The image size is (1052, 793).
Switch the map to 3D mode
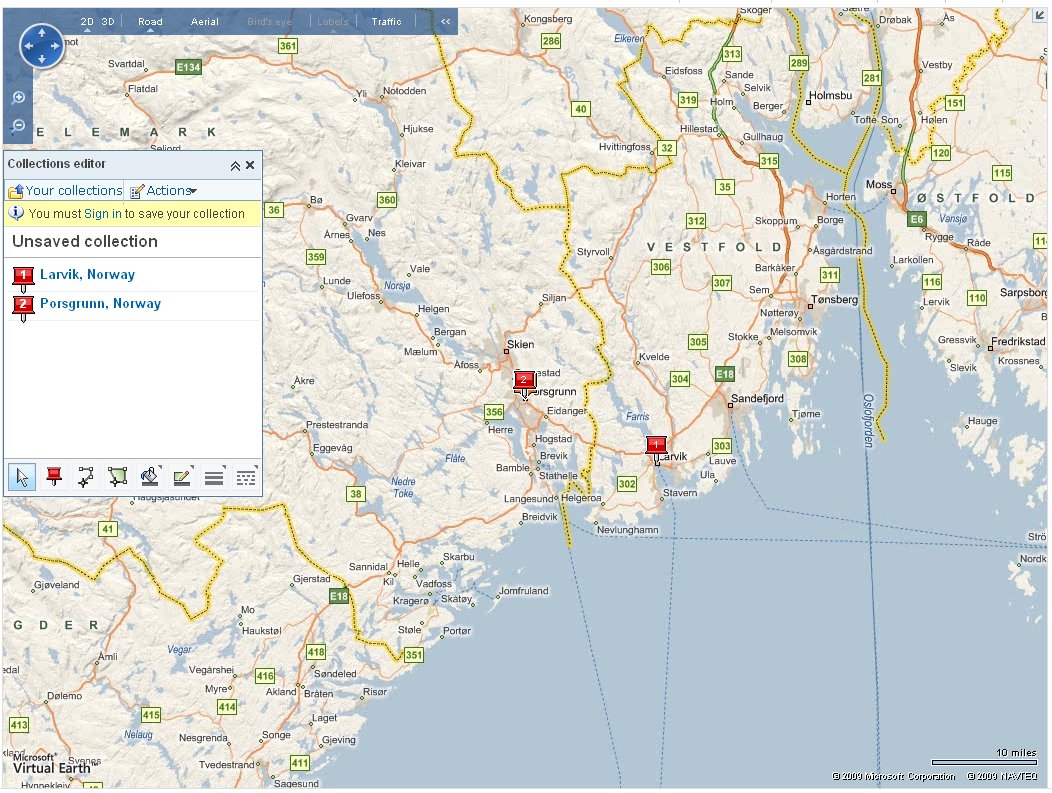pos(108,20)
